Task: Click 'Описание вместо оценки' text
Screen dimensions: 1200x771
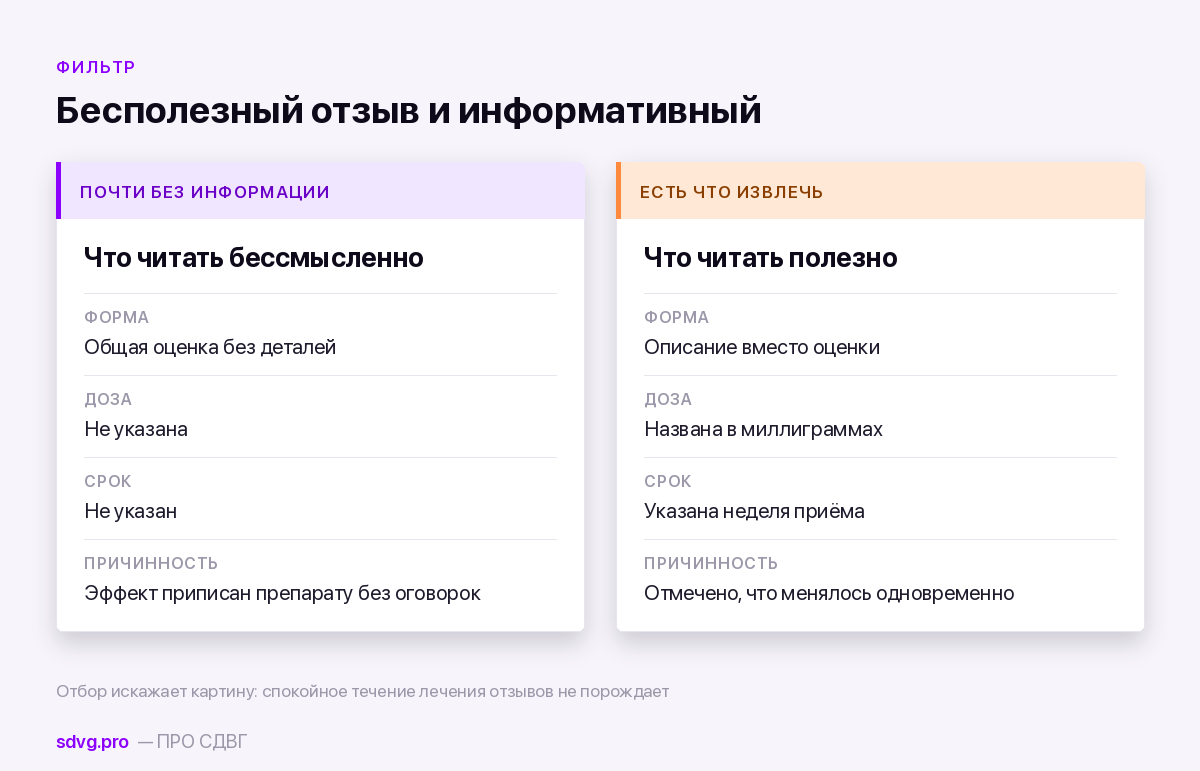Action: tap(762, 348)
